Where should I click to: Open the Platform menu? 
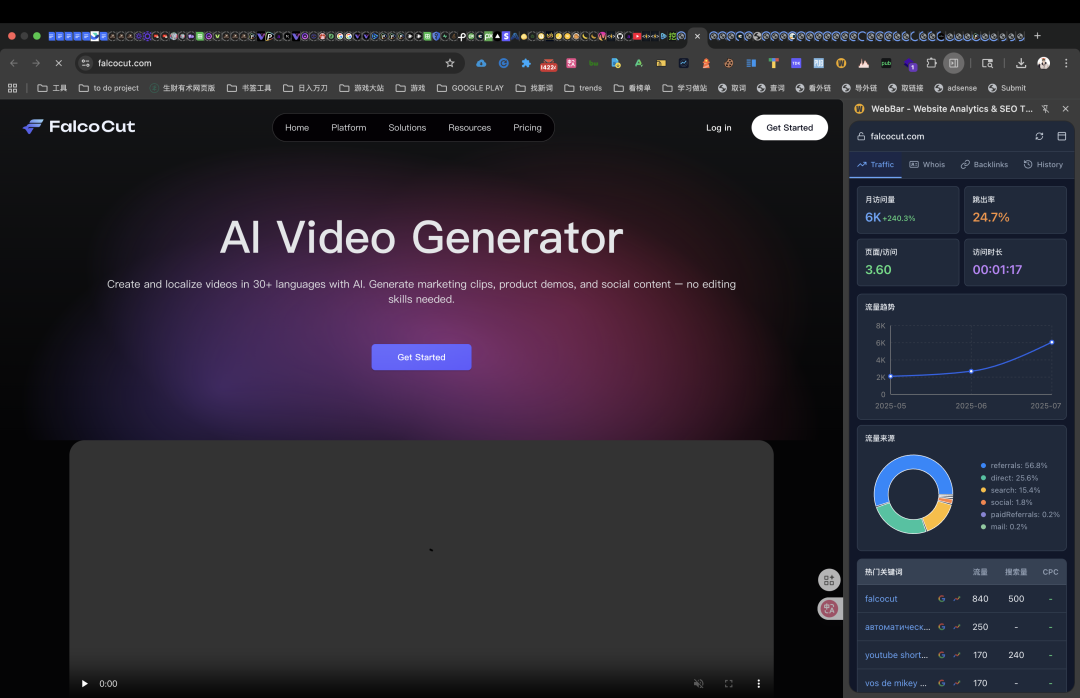(349, 127)
